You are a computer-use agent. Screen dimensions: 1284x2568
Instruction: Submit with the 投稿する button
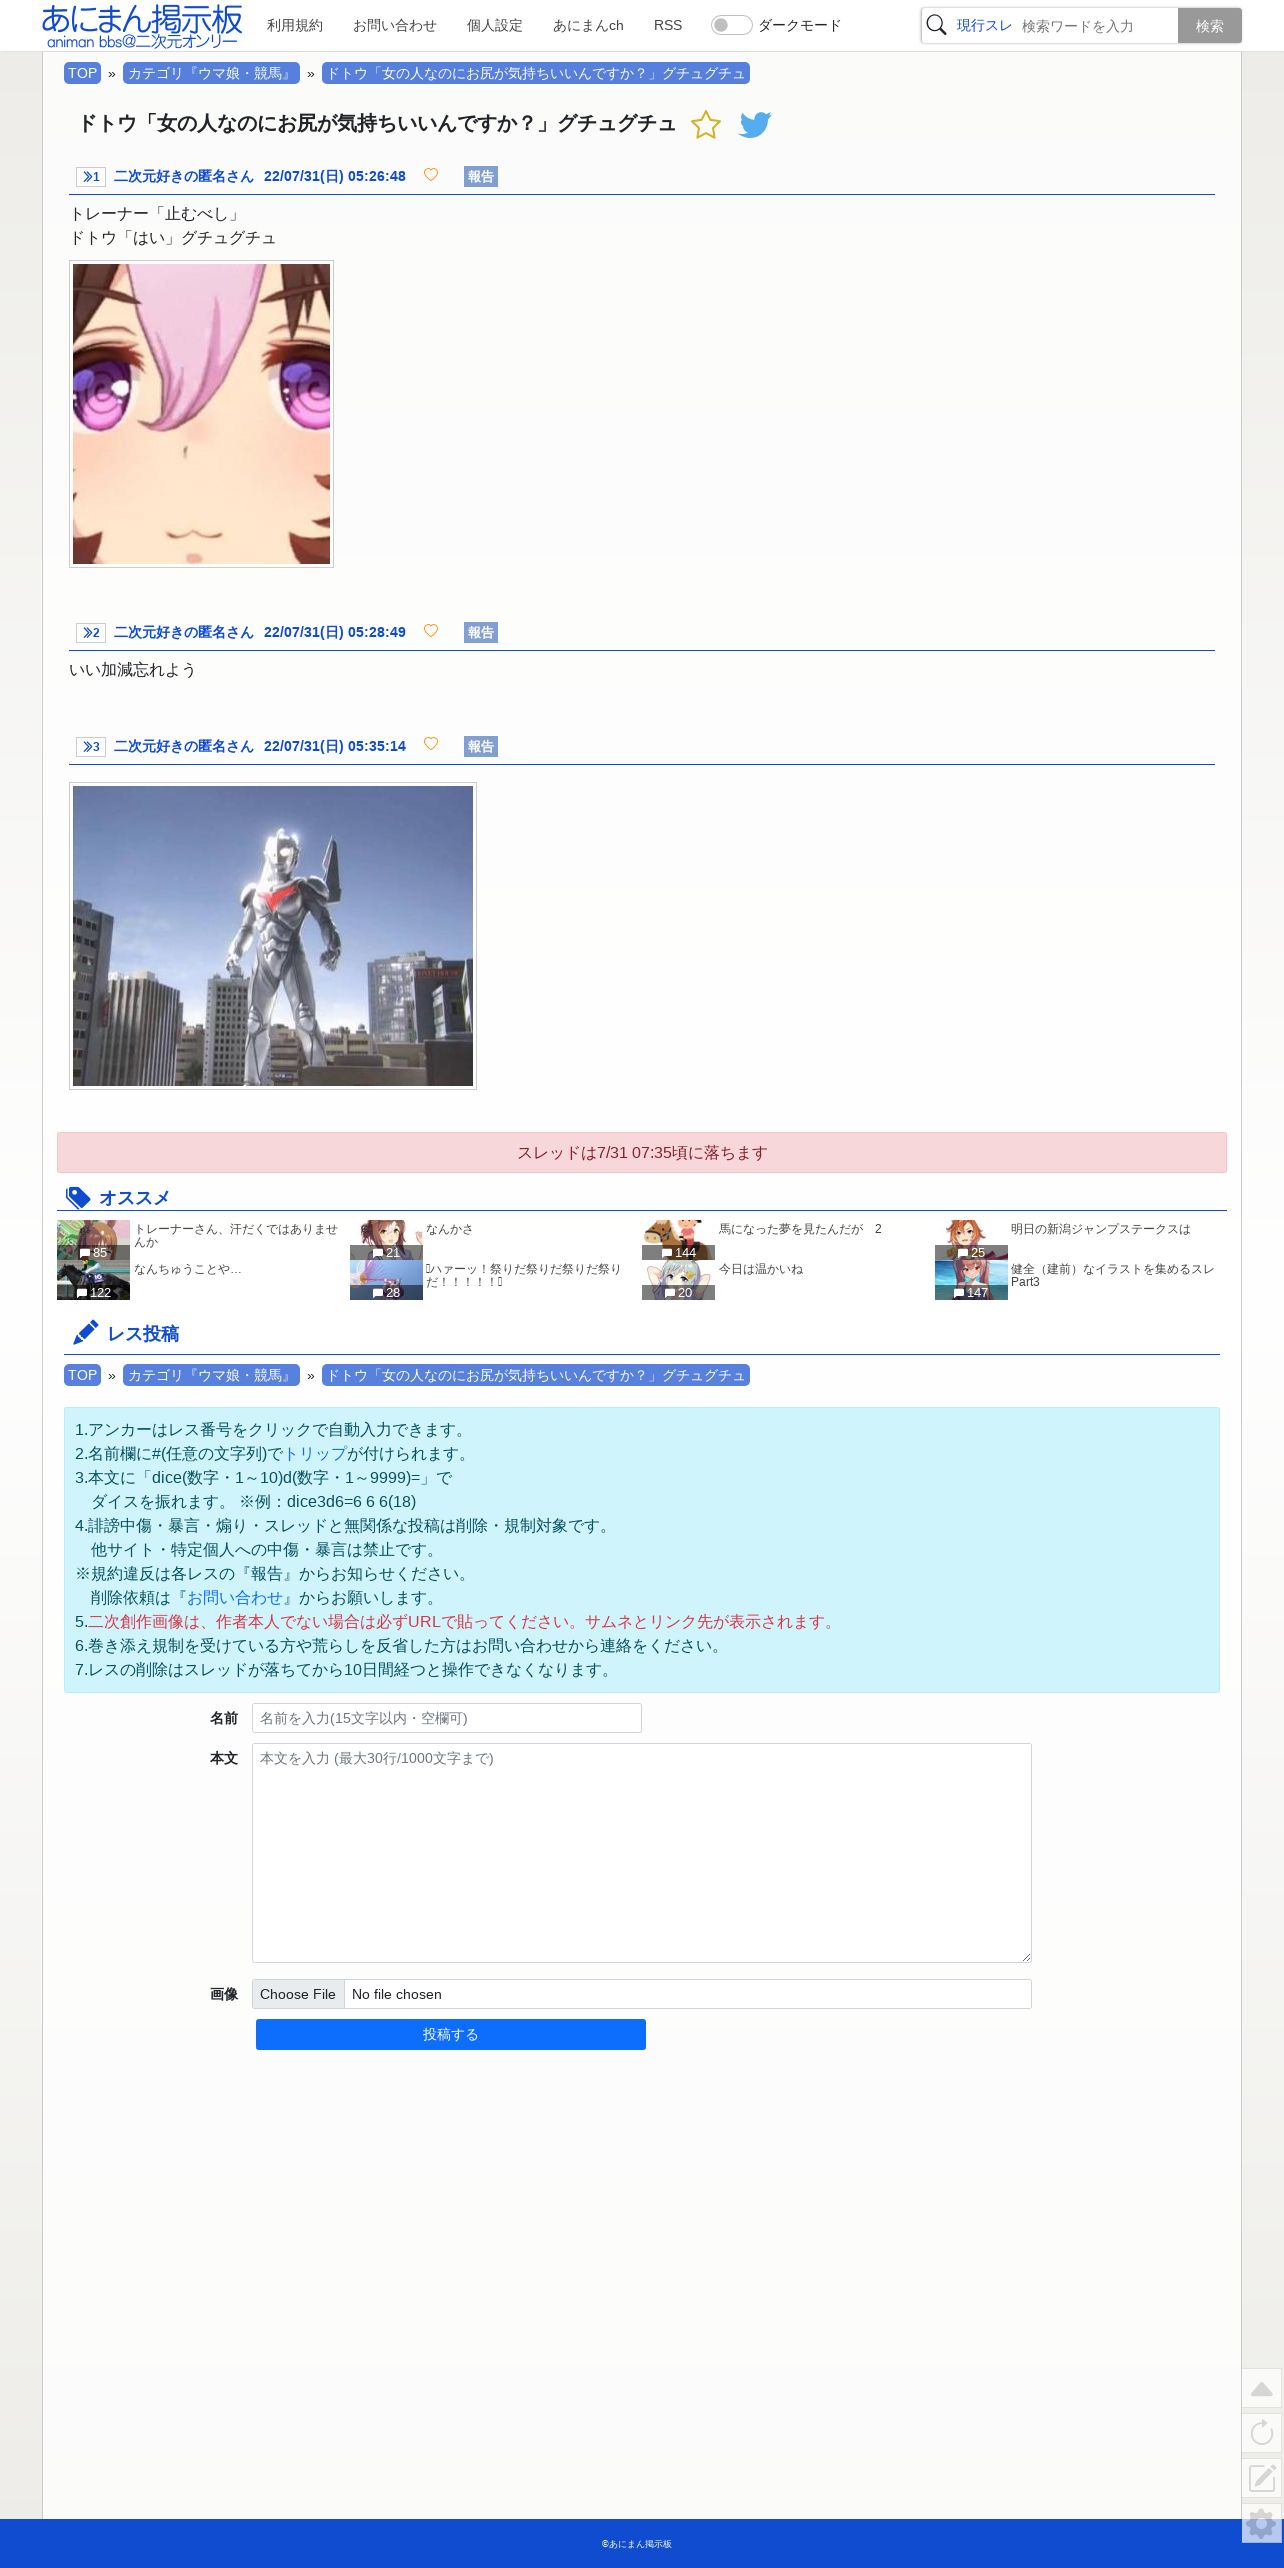[451, 2034]
